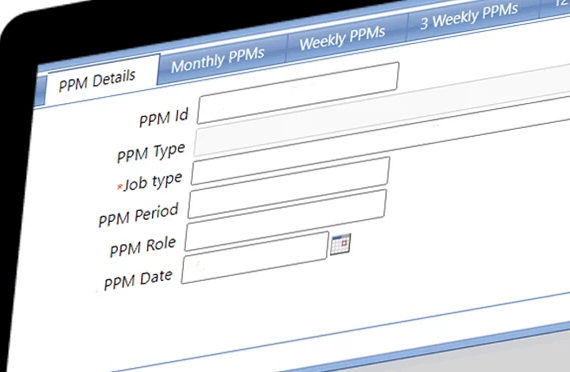Click the 'PPM Type' text label
570x372 pixels.
point(151,153)
